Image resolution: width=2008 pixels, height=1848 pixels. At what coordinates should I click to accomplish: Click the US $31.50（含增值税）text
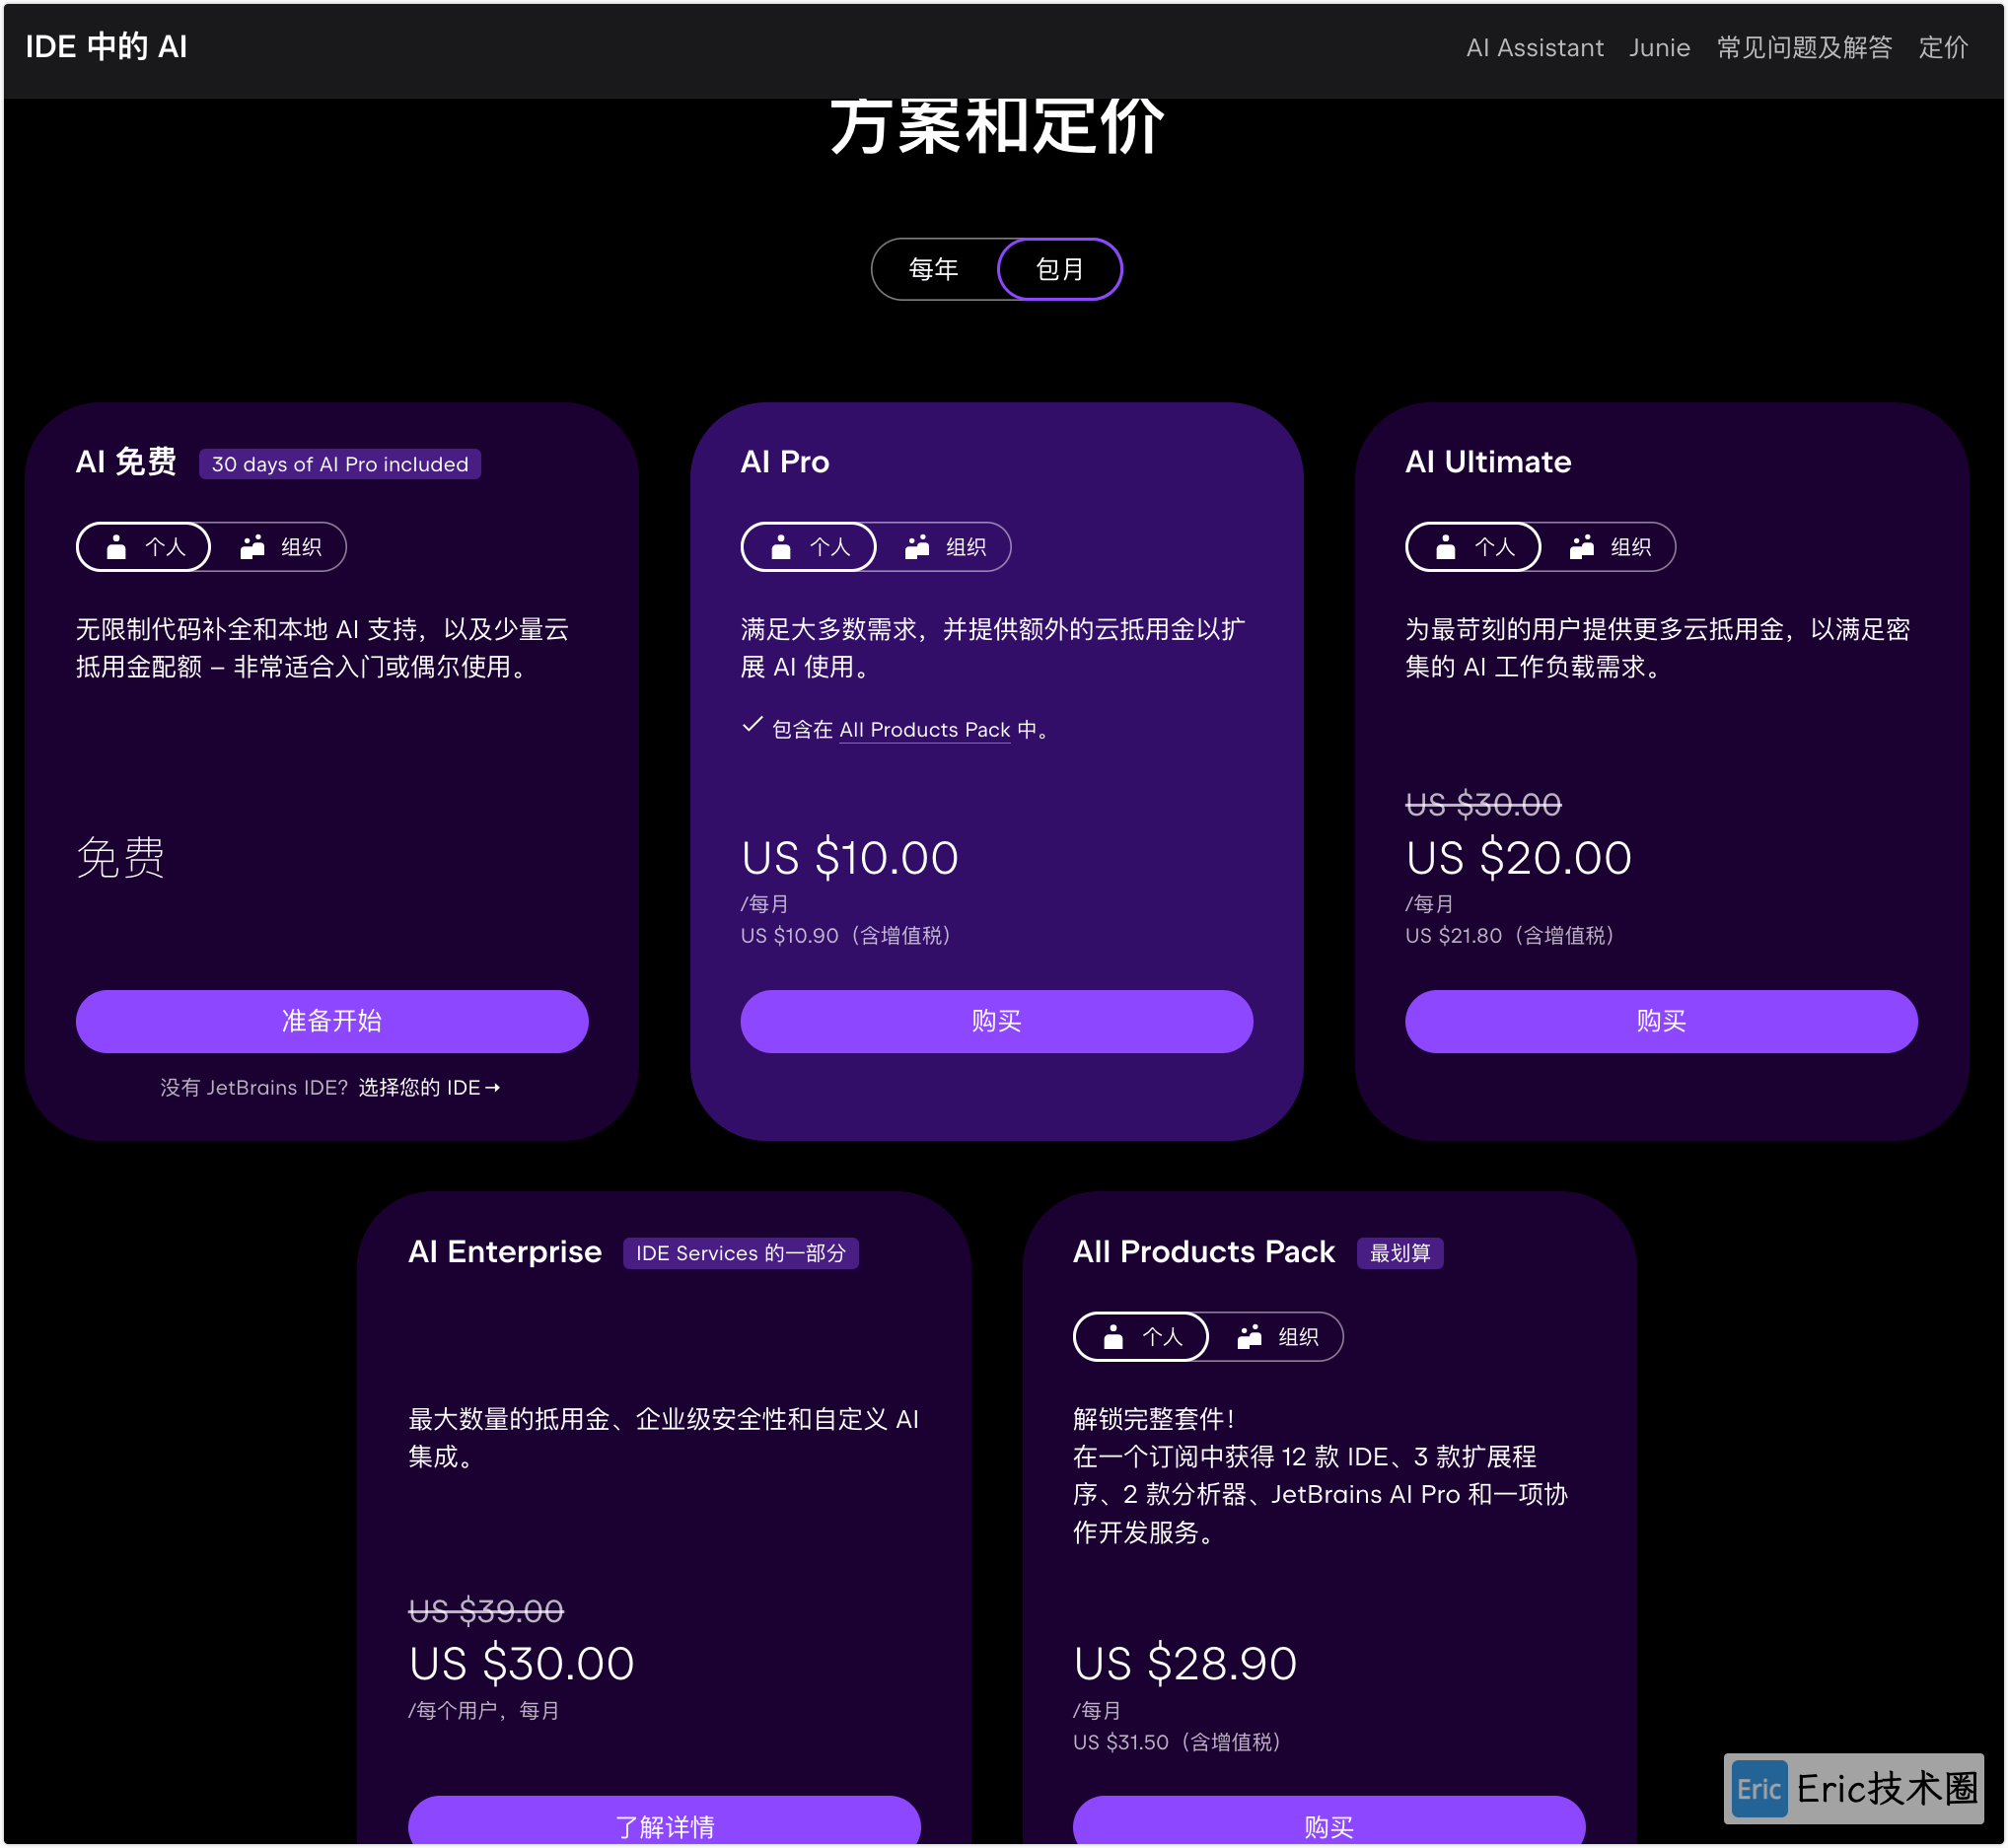tap(1178, 1743)
